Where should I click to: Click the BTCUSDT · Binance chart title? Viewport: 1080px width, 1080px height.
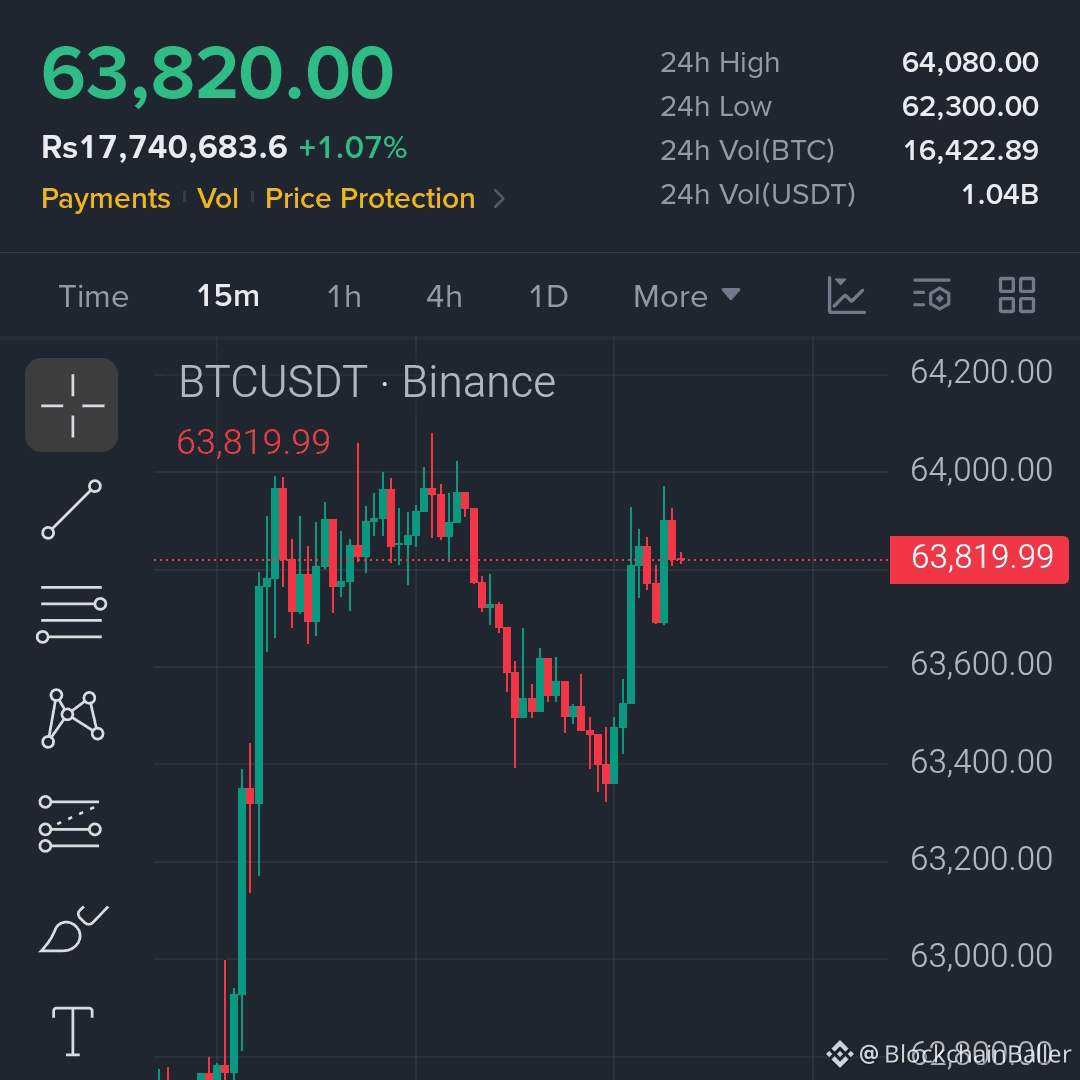coord(367,382)
